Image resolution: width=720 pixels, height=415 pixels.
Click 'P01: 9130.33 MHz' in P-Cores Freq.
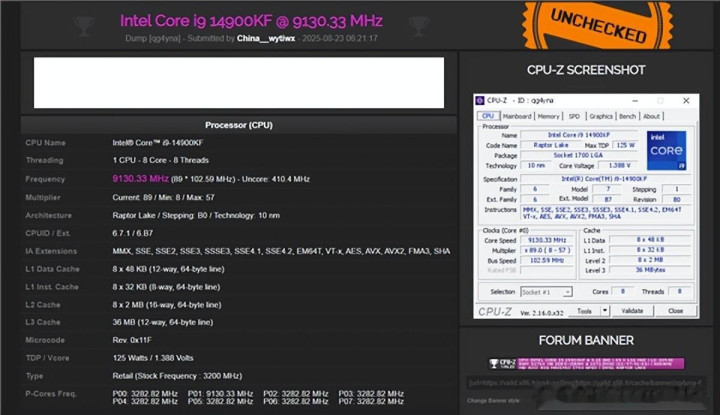(220, 394)
